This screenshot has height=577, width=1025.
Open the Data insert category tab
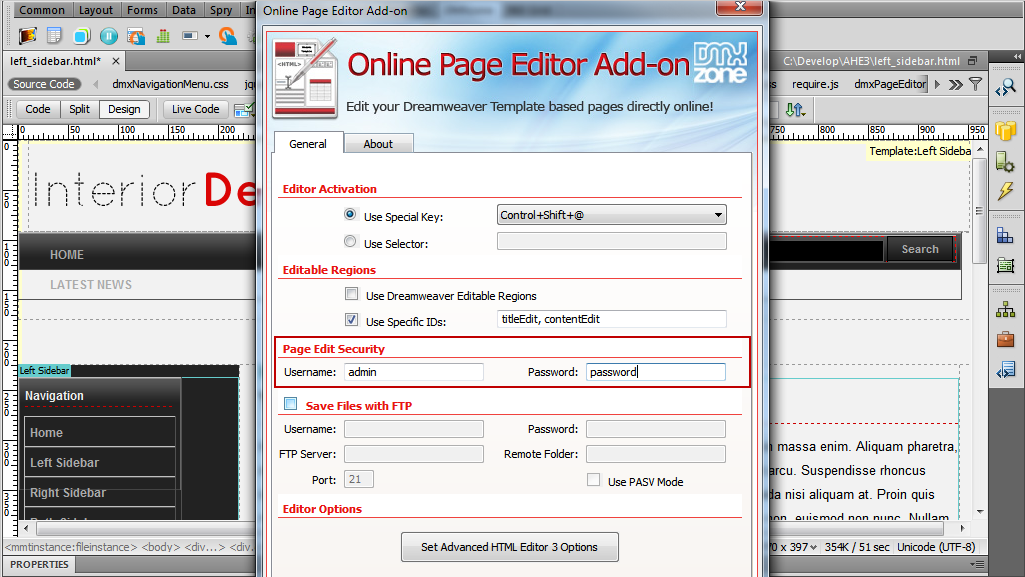click(184, 10)
